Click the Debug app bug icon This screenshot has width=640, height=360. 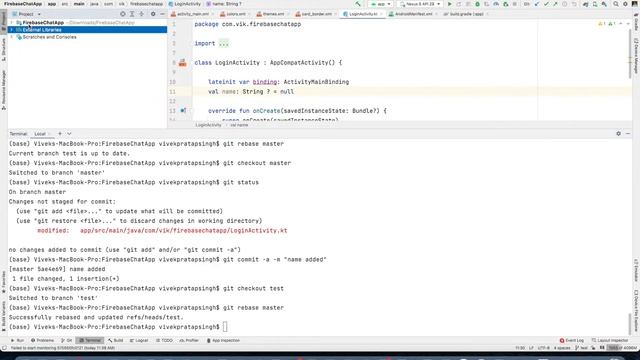click(477, 4)
